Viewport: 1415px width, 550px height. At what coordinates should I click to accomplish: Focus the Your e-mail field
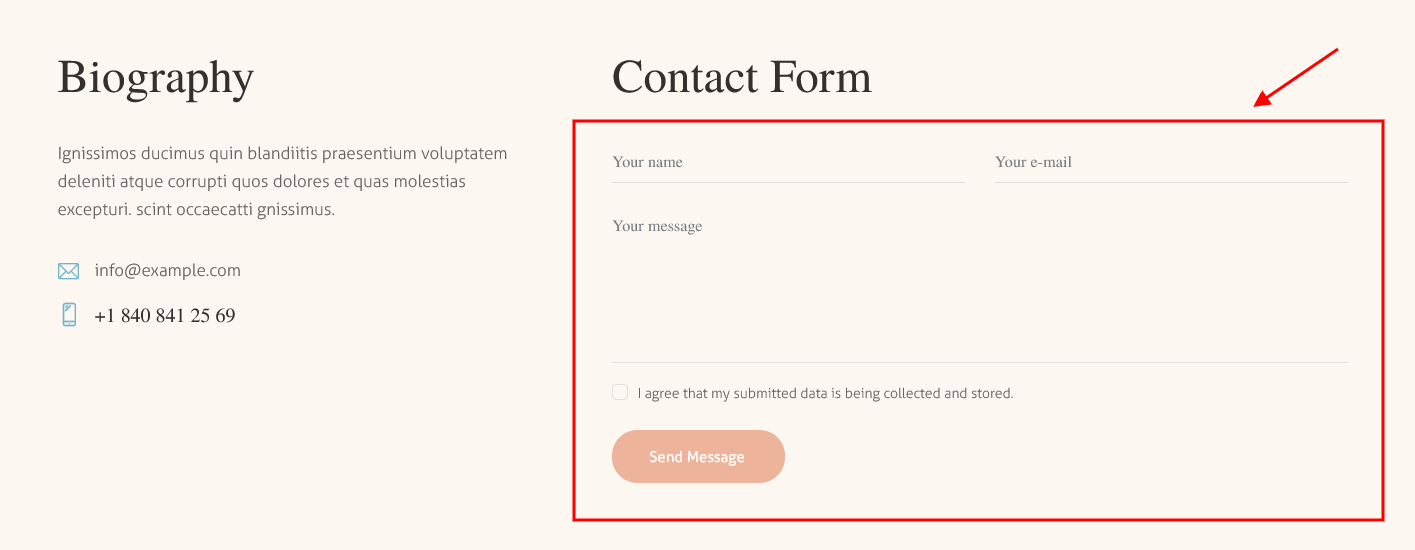pos(1171,162)
